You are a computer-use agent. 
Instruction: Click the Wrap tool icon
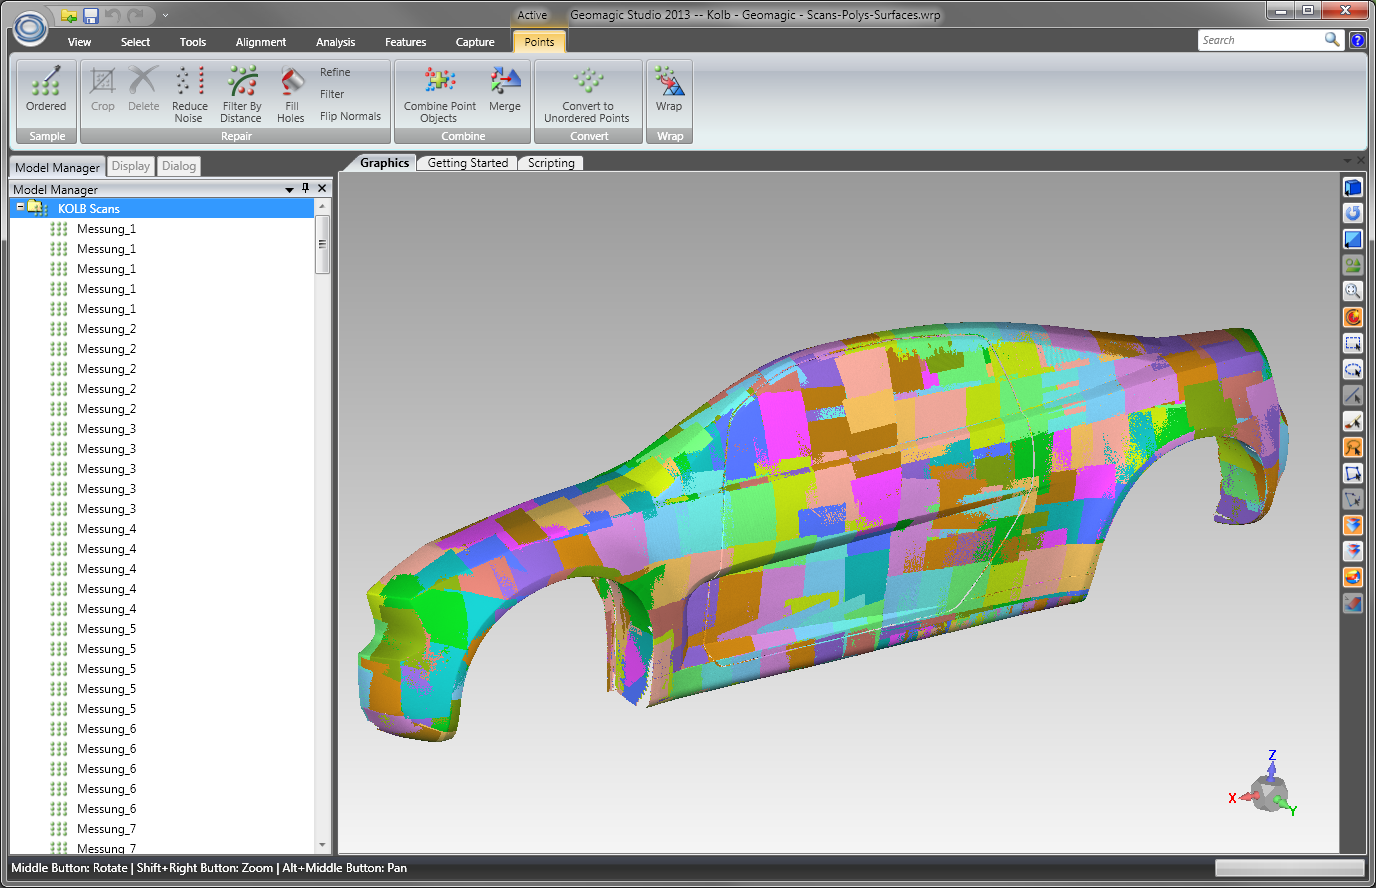669,90
